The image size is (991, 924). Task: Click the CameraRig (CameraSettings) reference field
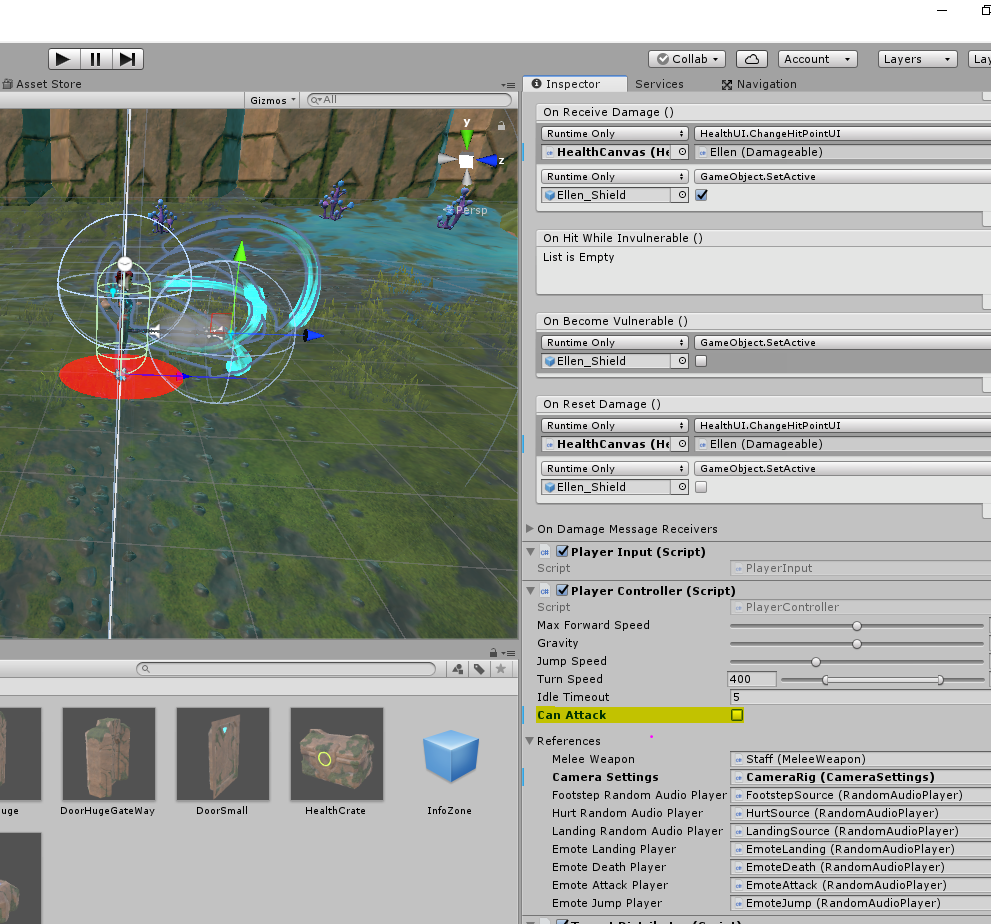(x=860, y=777)
